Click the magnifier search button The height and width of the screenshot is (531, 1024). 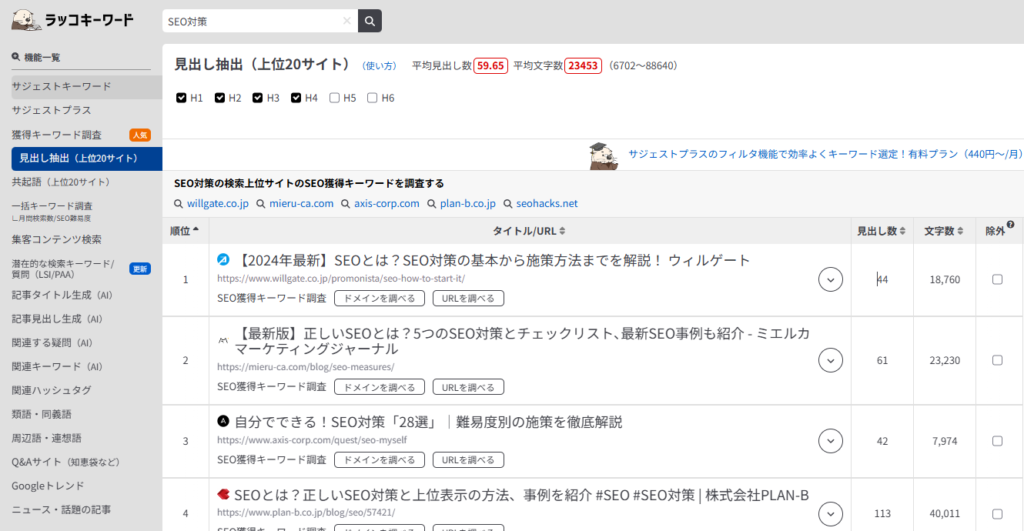click(x=370, y=21)
